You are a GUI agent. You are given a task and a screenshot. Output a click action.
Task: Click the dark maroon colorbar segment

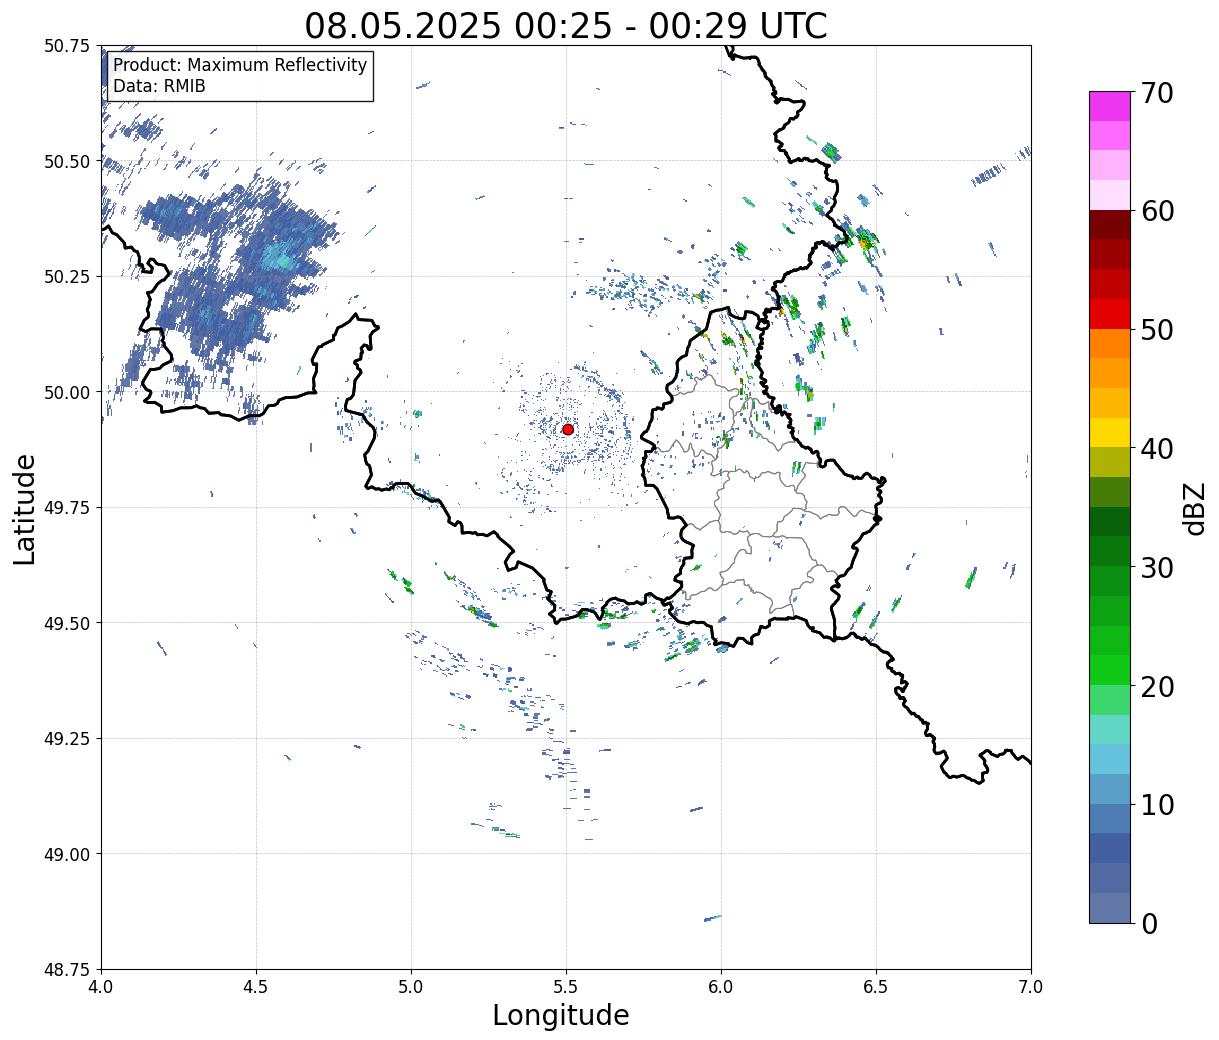click(x=1110, y=224)
